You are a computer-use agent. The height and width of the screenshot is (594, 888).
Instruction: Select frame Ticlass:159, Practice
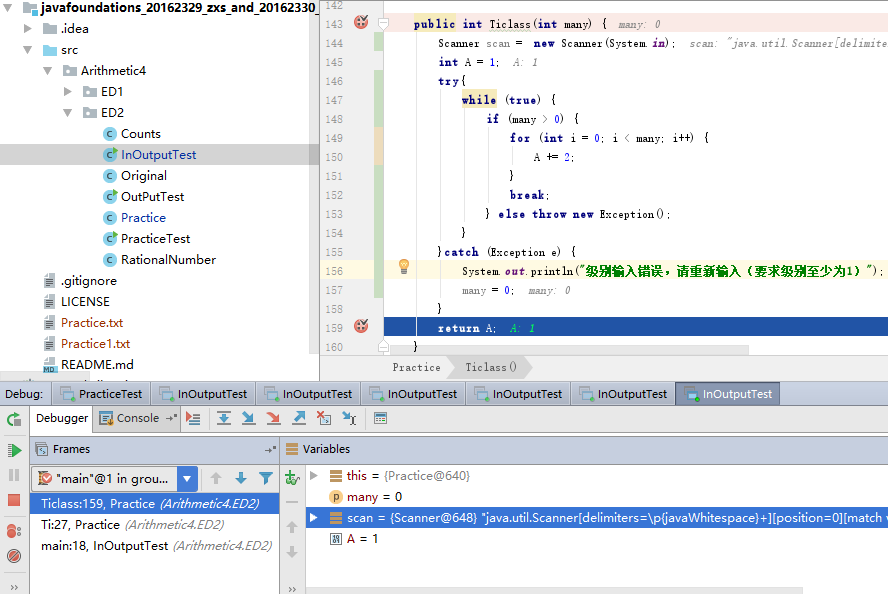[x=154, y=503]
